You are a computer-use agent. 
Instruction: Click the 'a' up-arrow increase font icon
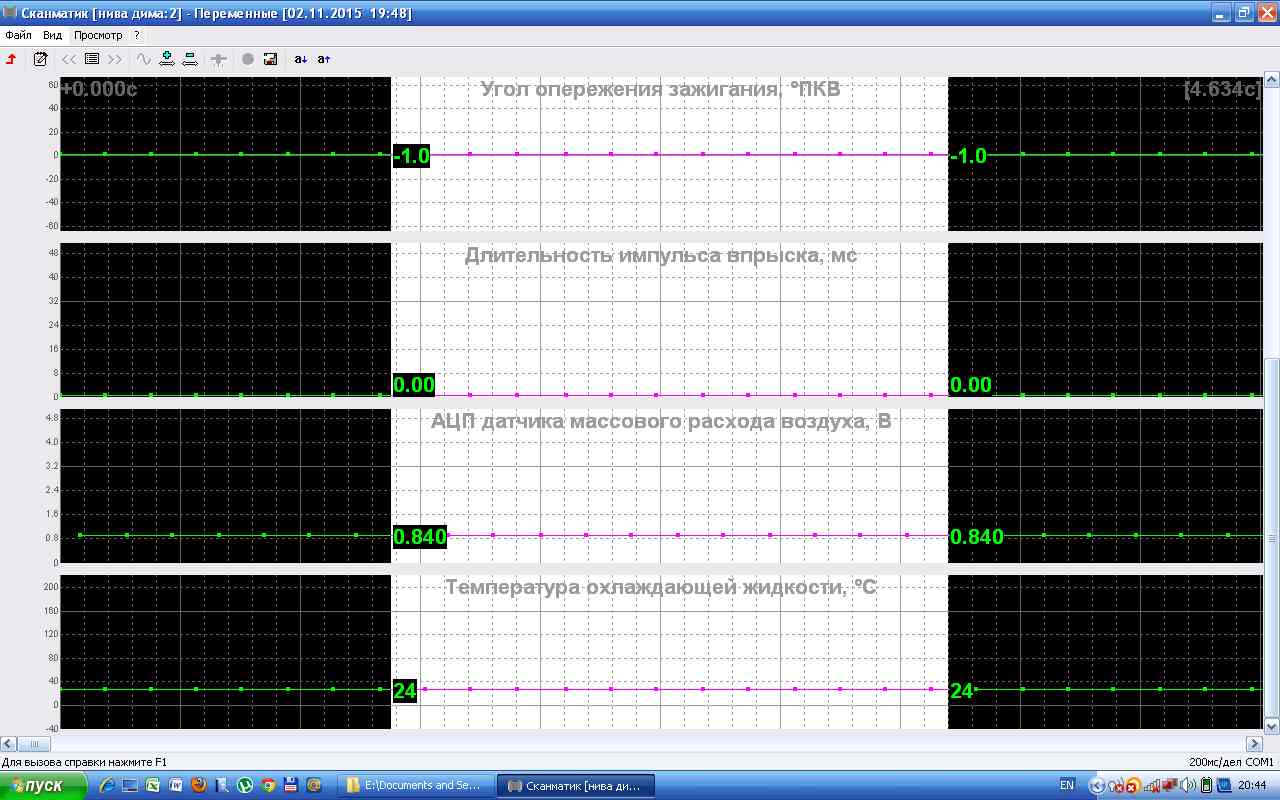pyautogui.click(x=324, y=59)
